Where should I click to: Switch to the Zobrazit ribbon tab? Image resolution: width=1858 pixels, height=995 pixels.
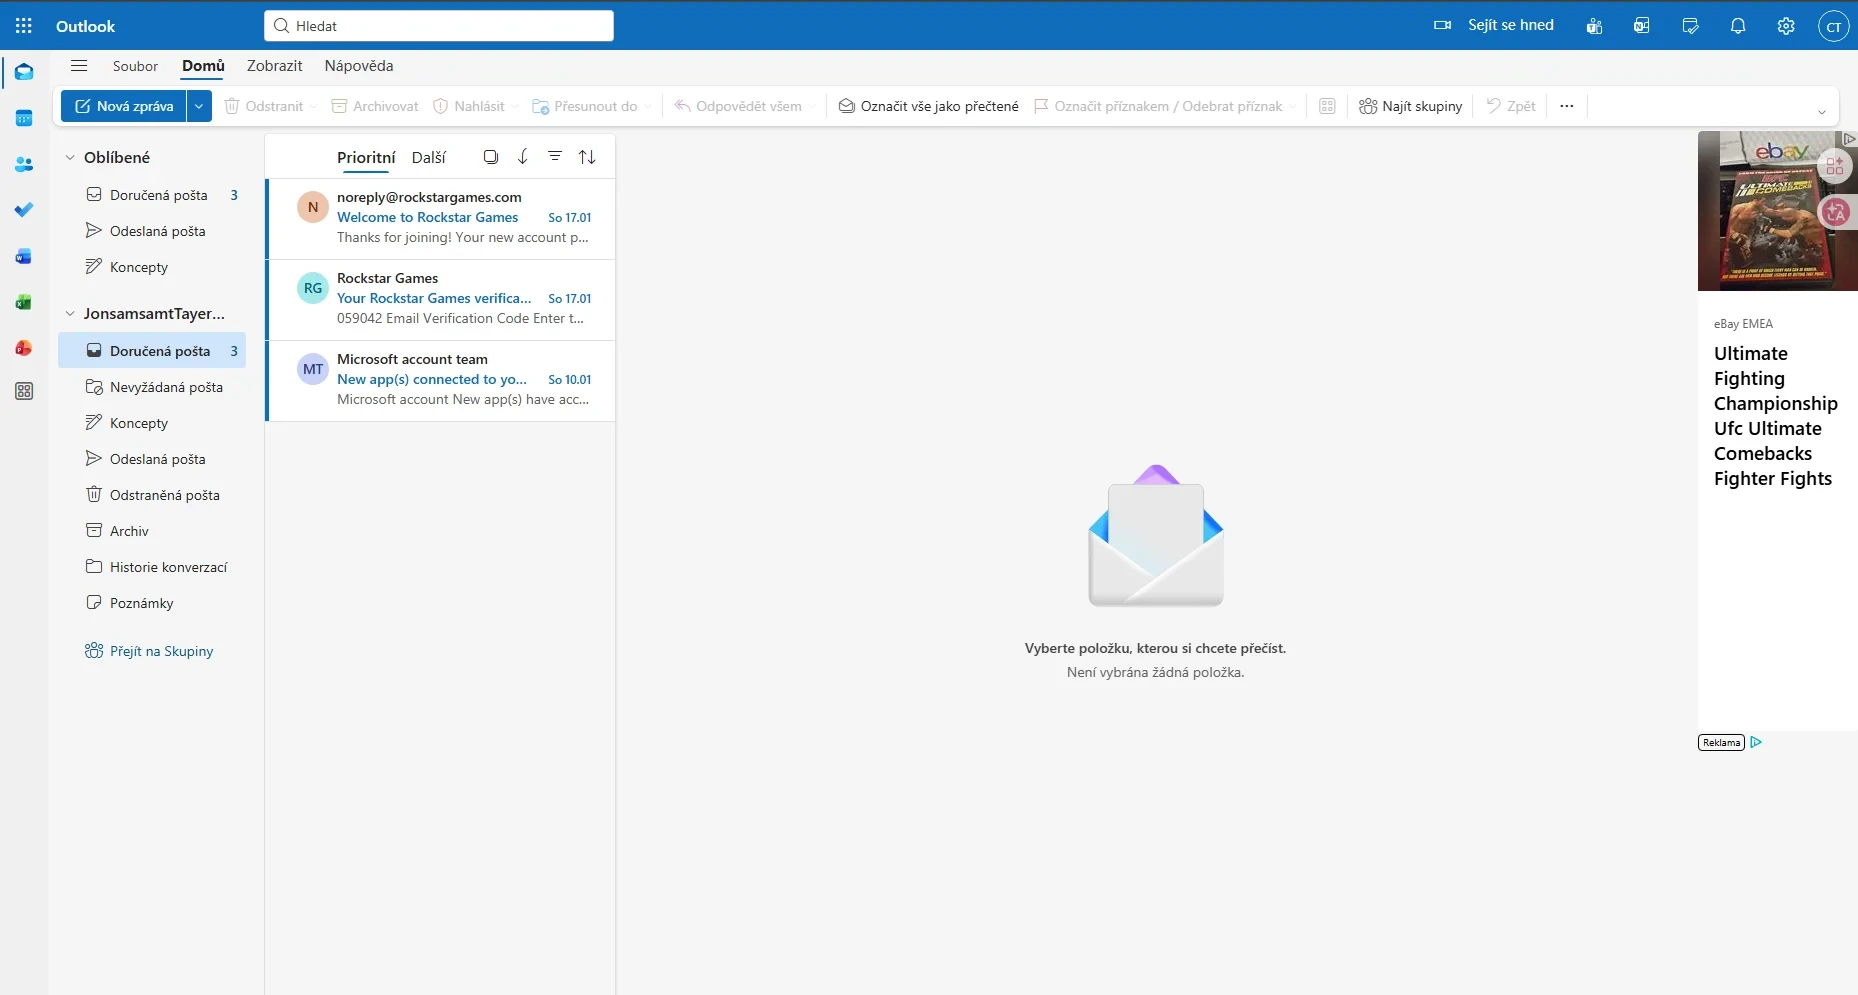click(275, 66)
